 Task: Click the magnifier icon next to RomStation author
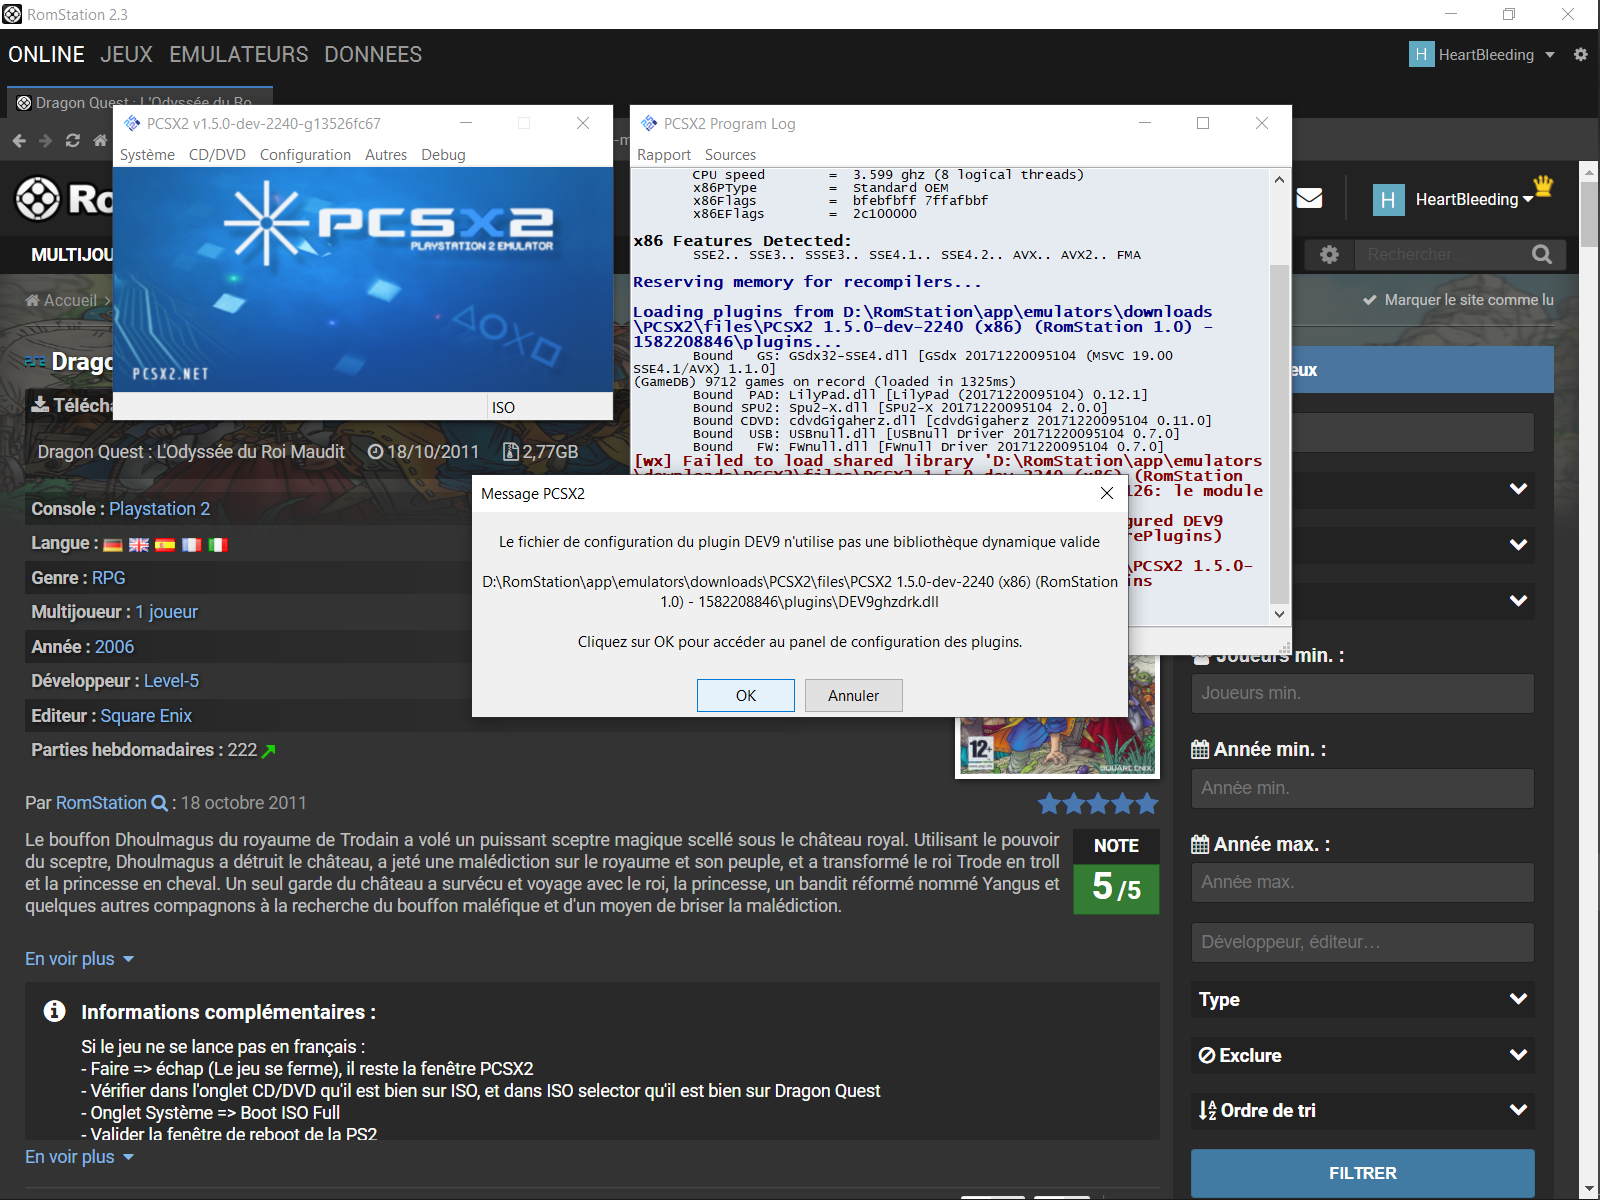(159, 803)
